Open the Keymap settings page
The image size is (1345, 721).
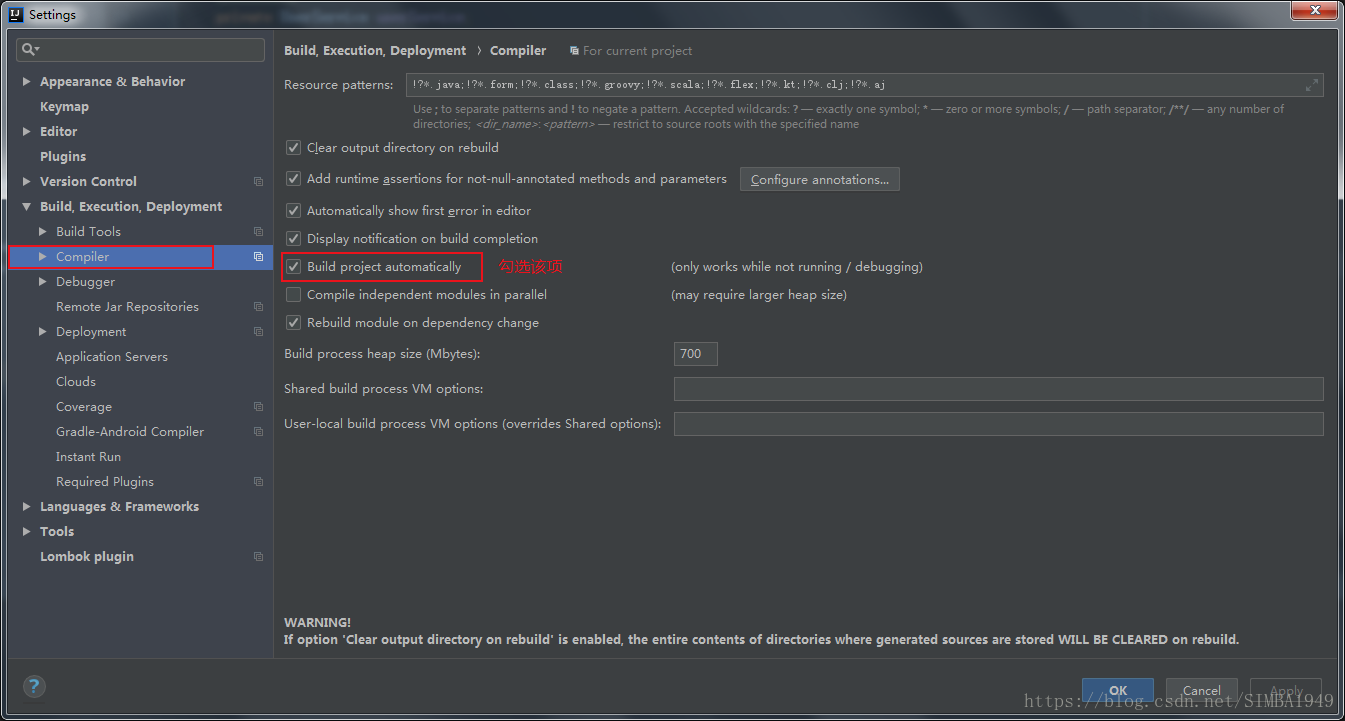click(64, 107)
